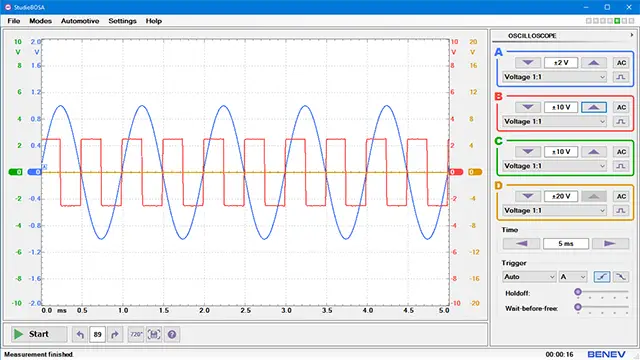
Task: Toggle AC coupling on channel B
Action: [621, 107]
